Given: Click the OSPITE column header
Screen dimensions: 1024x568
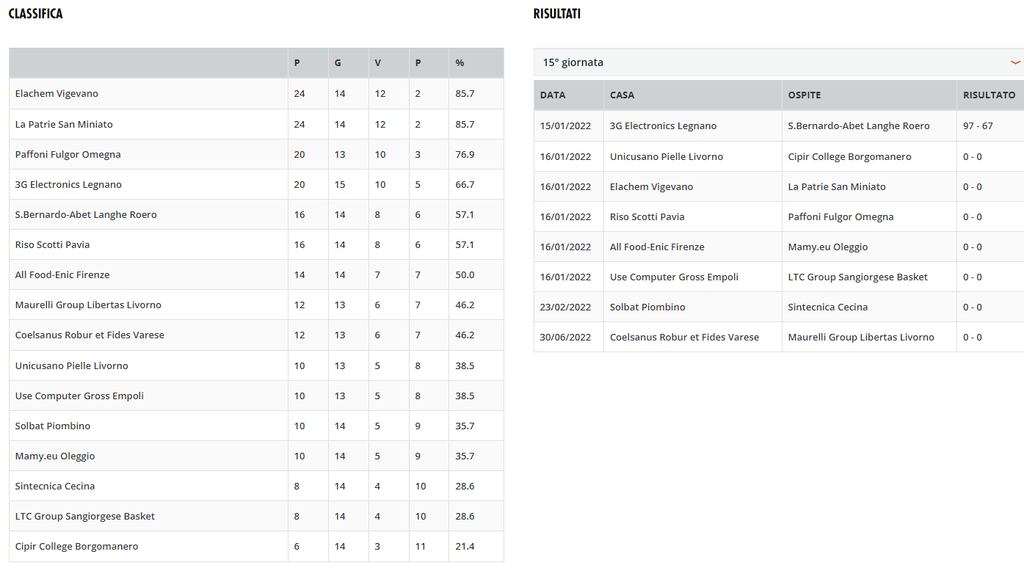Looking at the screenshot, I should click(x=804, y=95).
